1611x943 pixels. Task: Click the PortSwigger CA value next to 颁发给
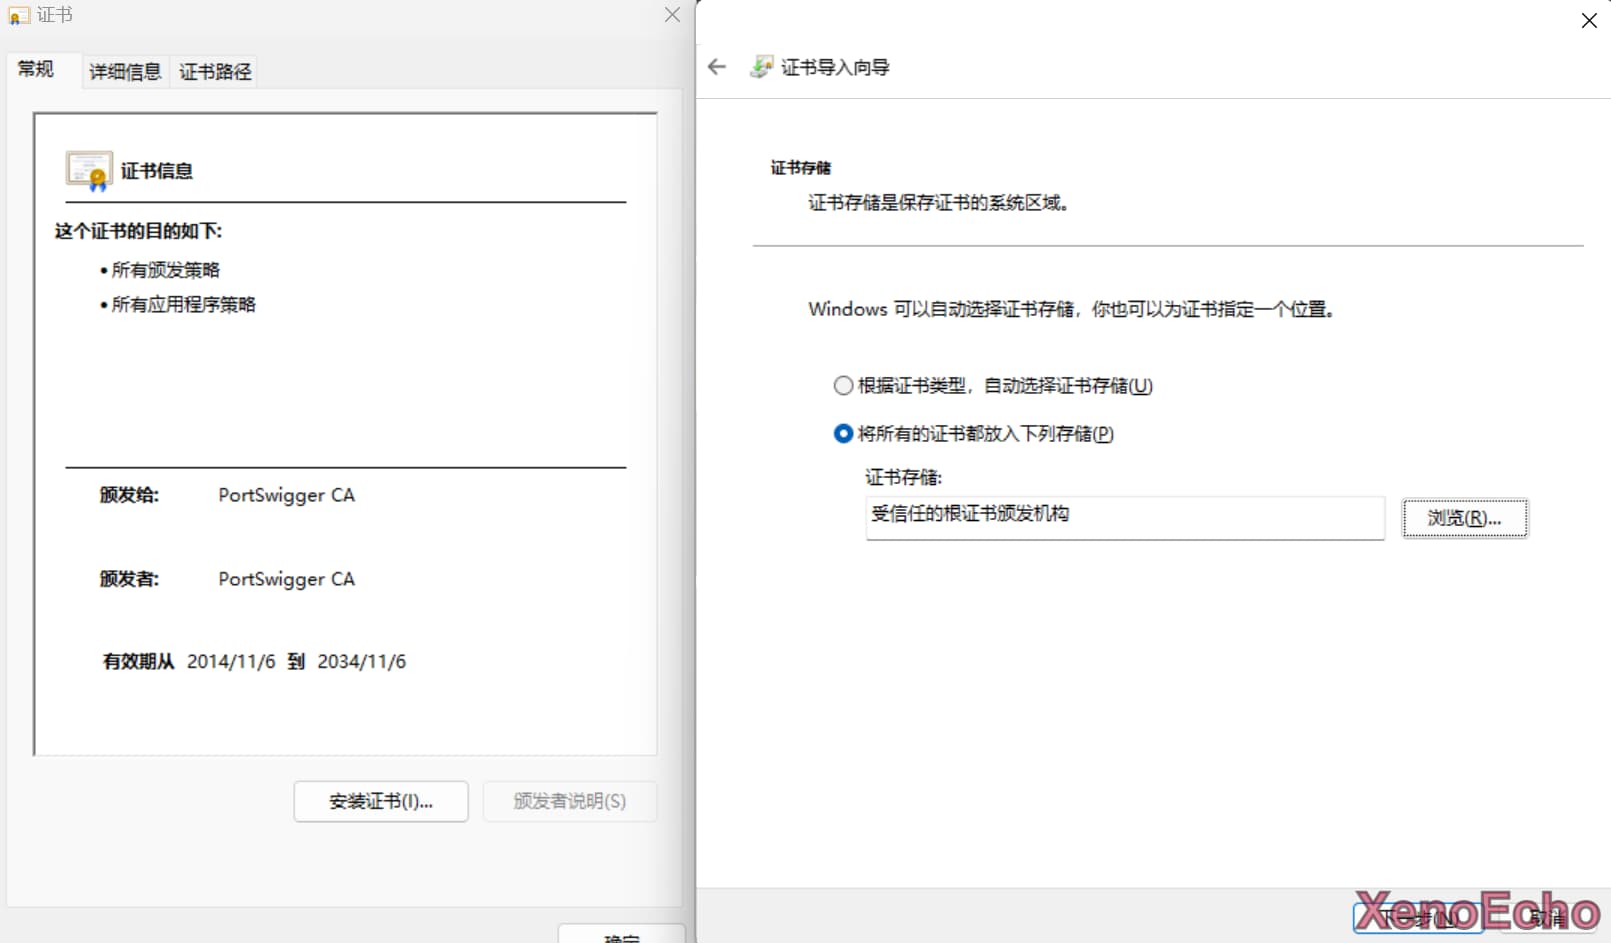(x=286, y=495)
